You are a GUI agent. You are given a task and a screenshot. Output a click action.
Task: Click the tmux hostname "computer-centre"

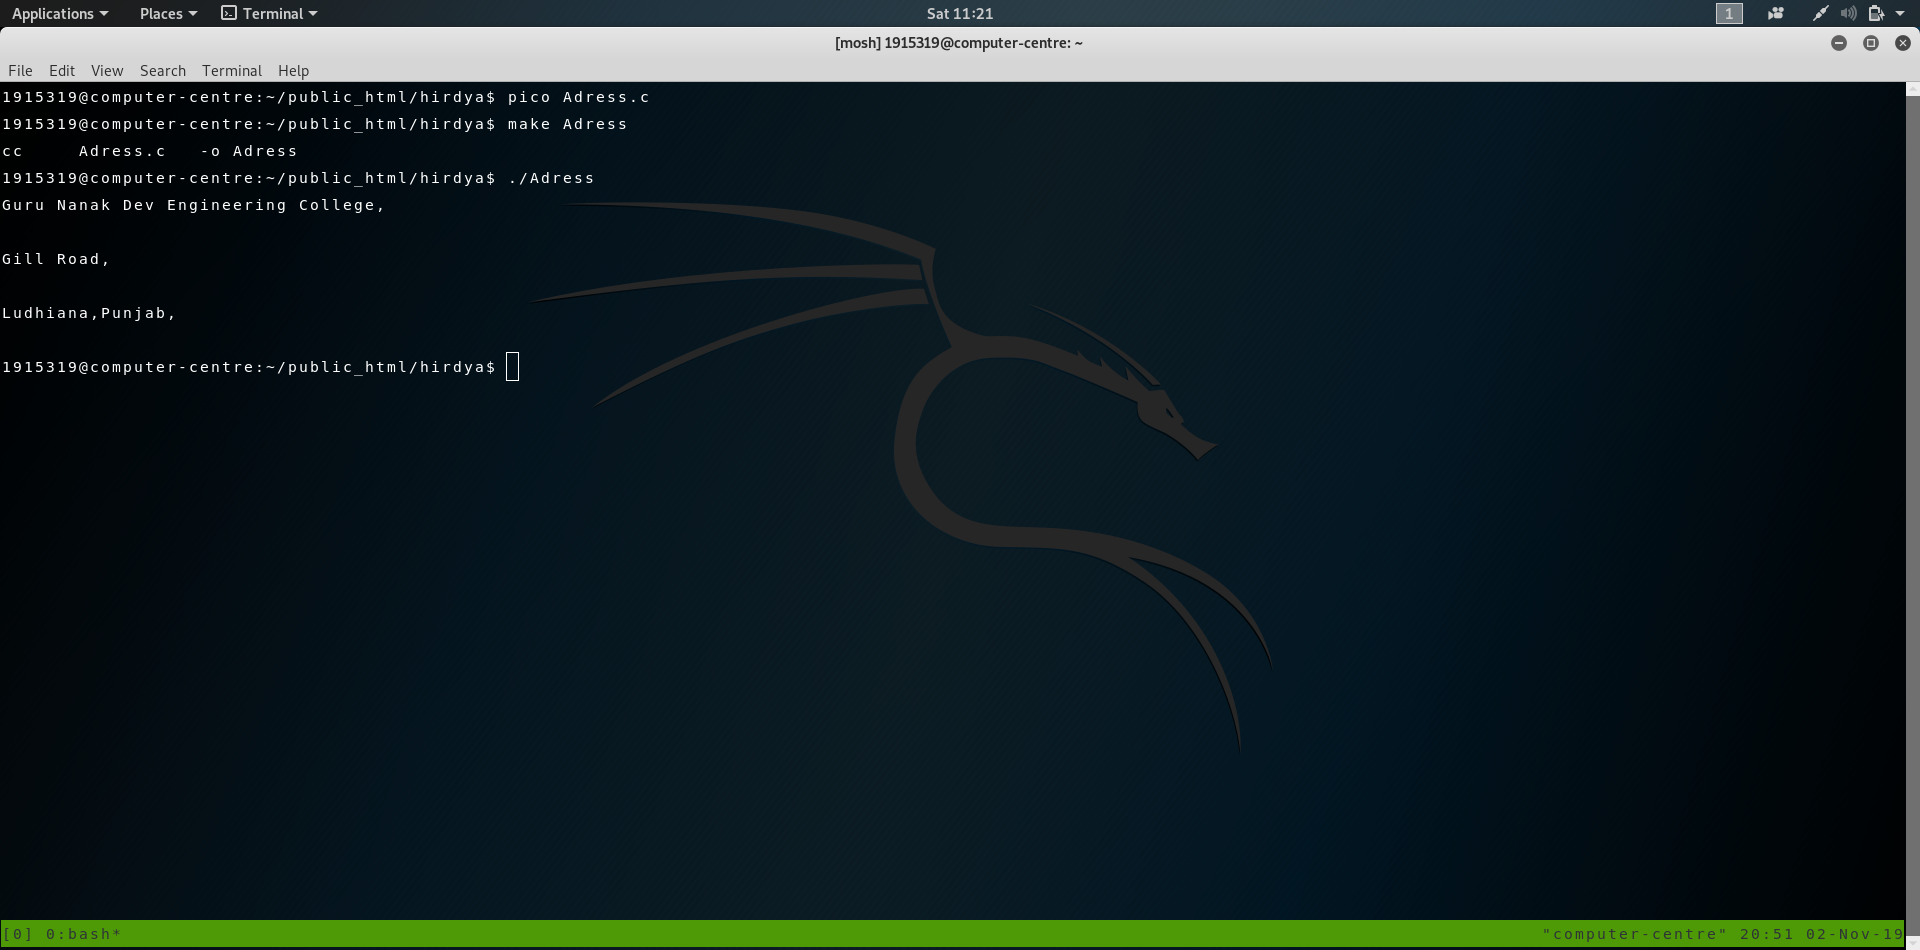[x=1635, y=934]
